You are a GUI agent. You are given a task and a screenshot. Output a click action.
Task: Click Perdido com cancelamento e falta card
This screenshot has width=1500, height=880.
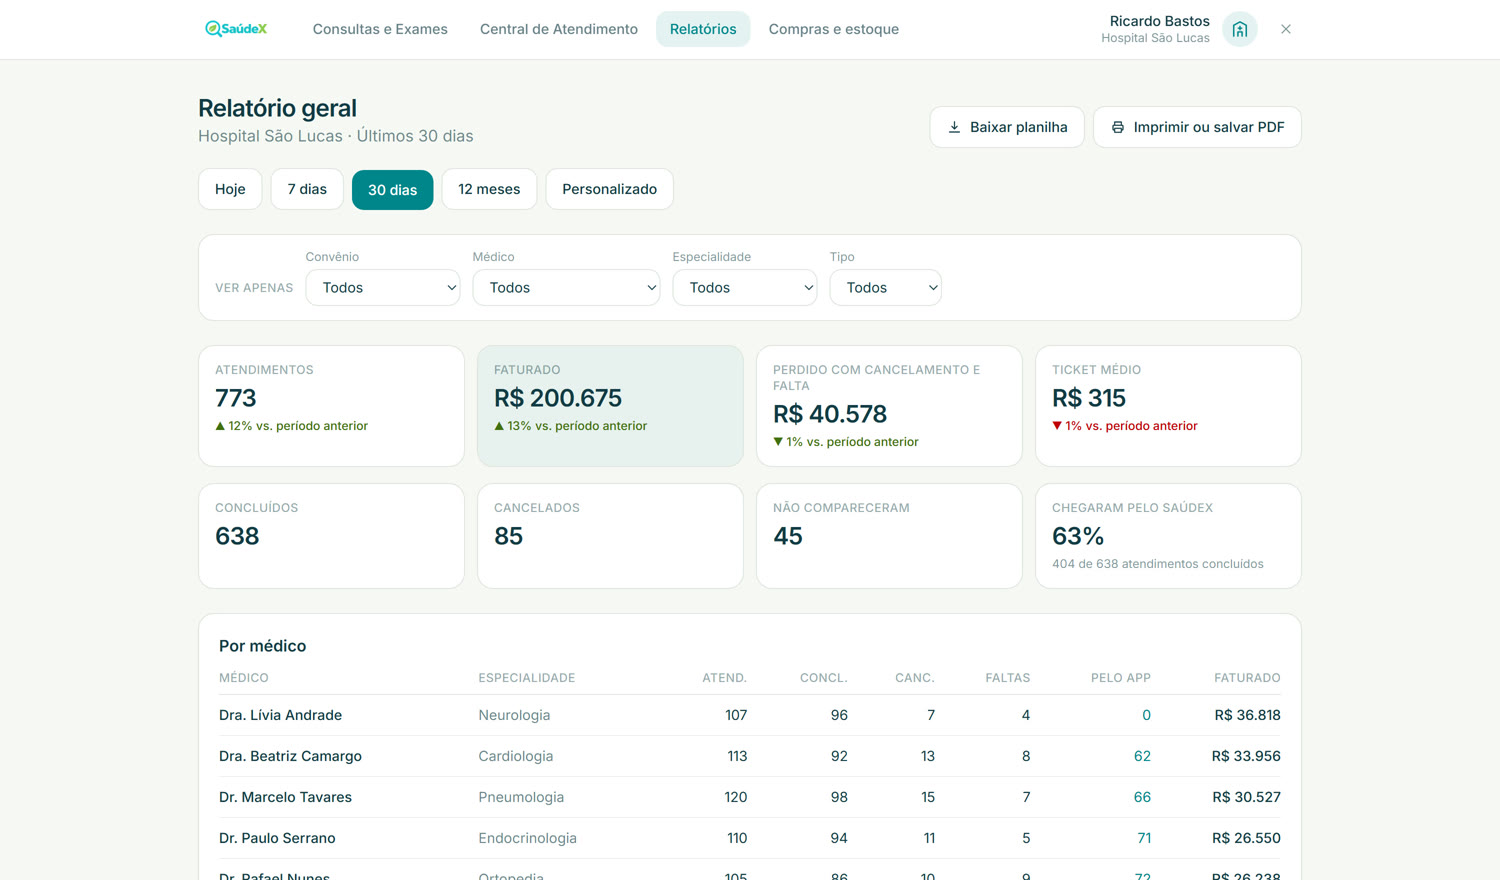pyautogui.click(x=889, y=406)
